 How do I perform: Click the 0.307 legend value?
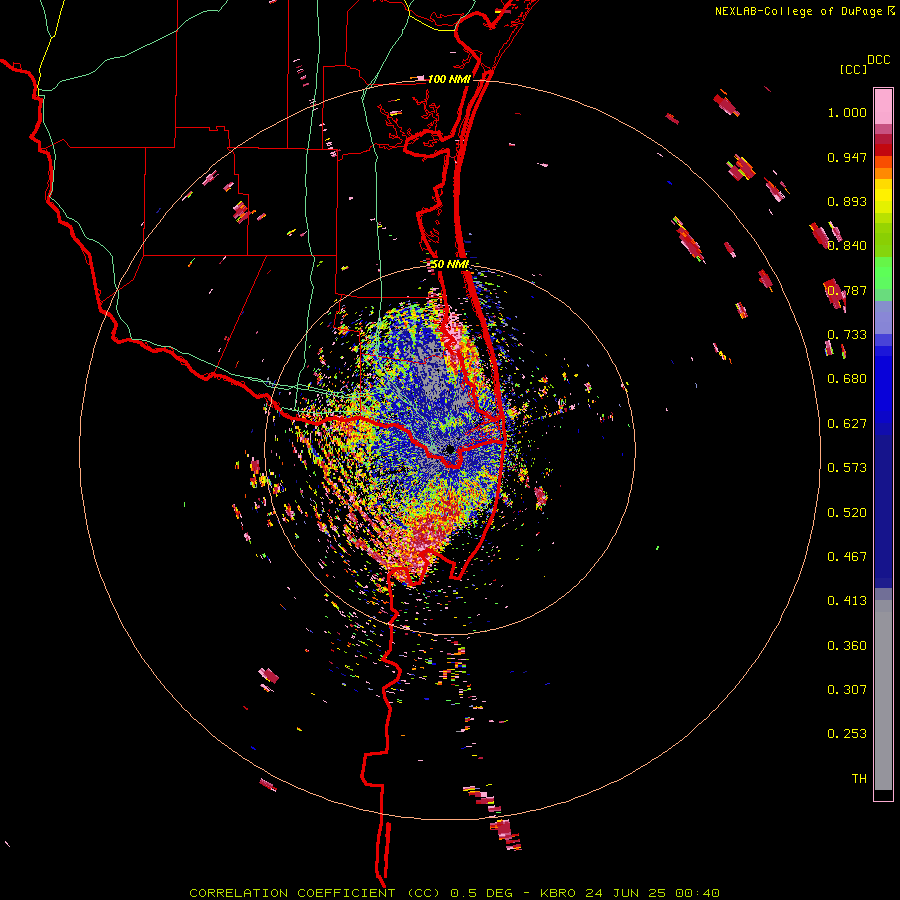coord(847,690)
